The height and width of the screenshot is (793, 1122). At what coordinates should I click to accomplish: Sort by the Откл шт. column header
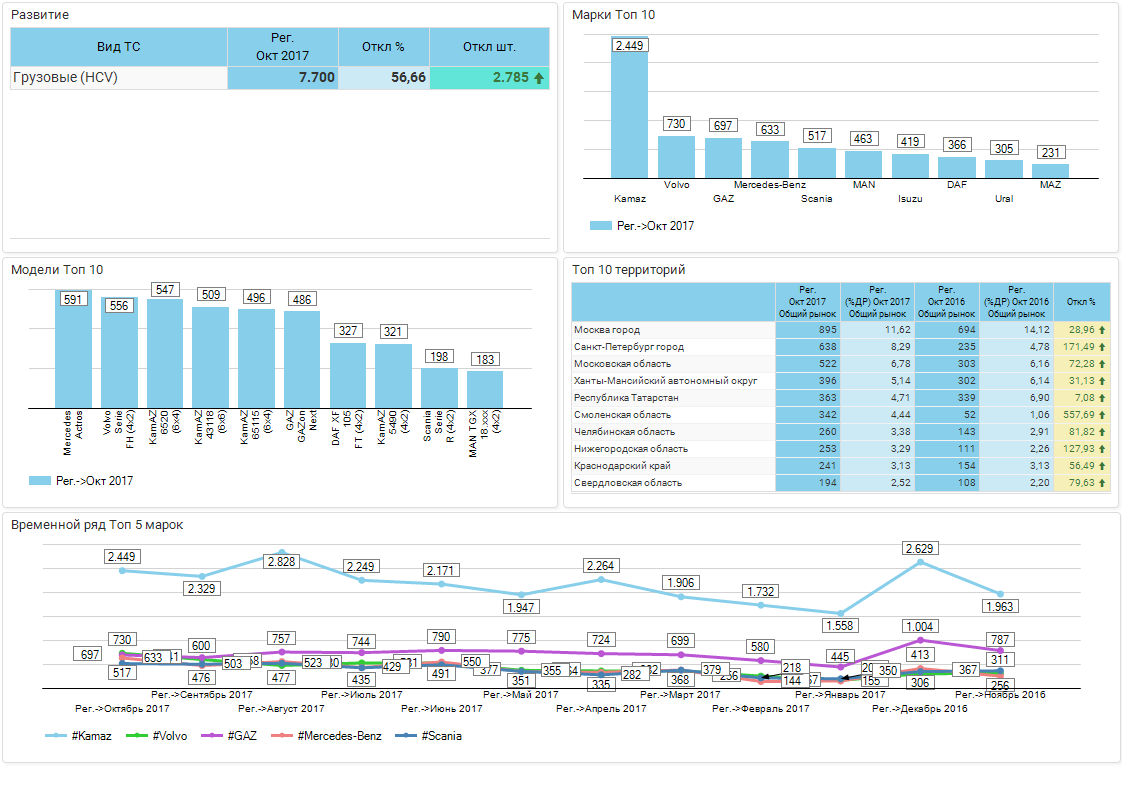pyautogui.click(x=489, y=47)
